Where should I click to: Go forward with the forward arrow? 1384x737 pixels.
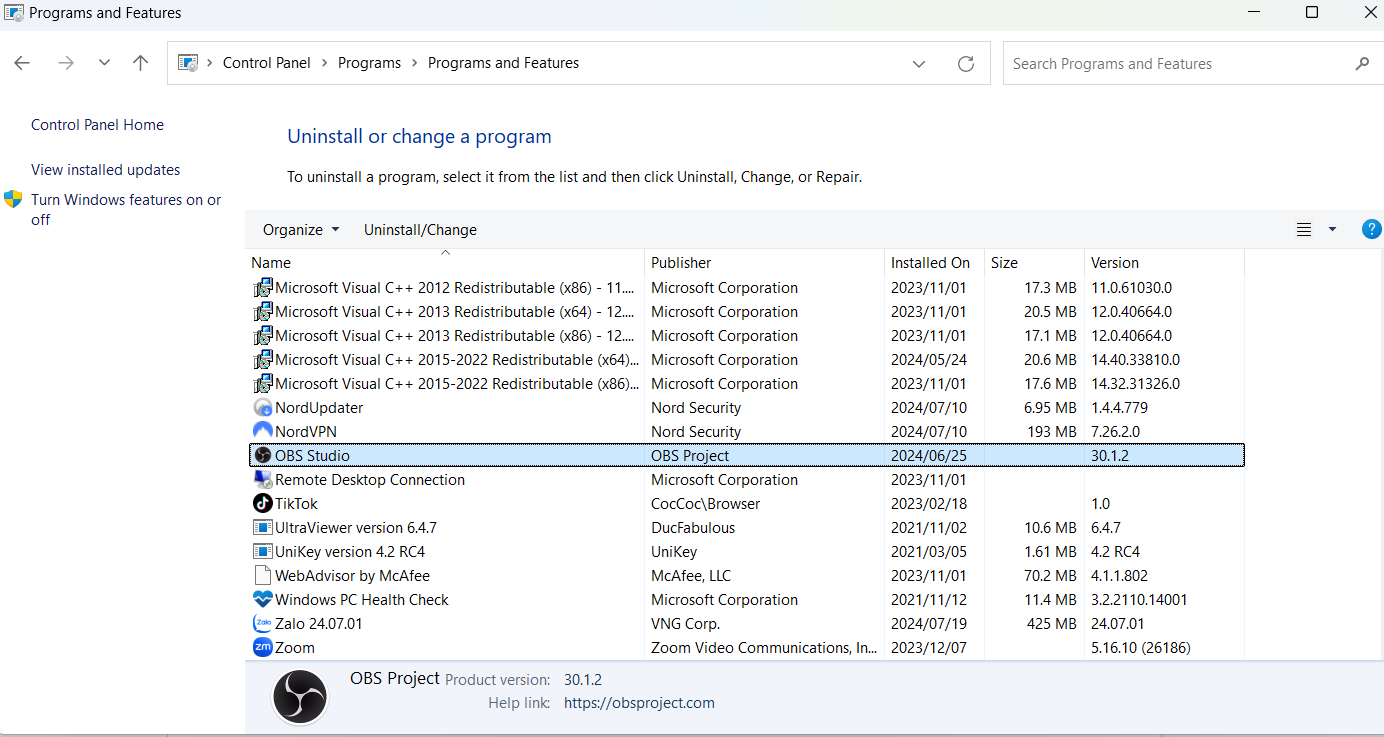pyautogui.click(x=66, y=63)
